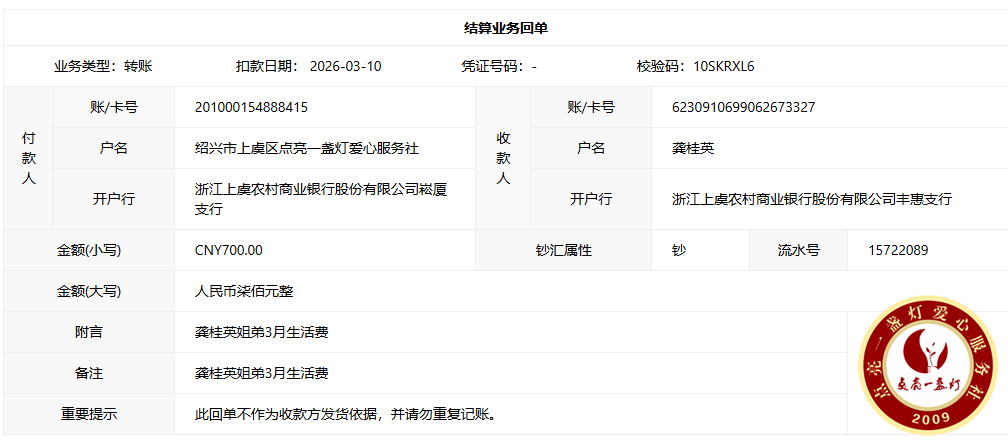This screenshot has height=447, width=1008.
Task: Click the 钞汇属性 value 钞
Action: point(679,250)
